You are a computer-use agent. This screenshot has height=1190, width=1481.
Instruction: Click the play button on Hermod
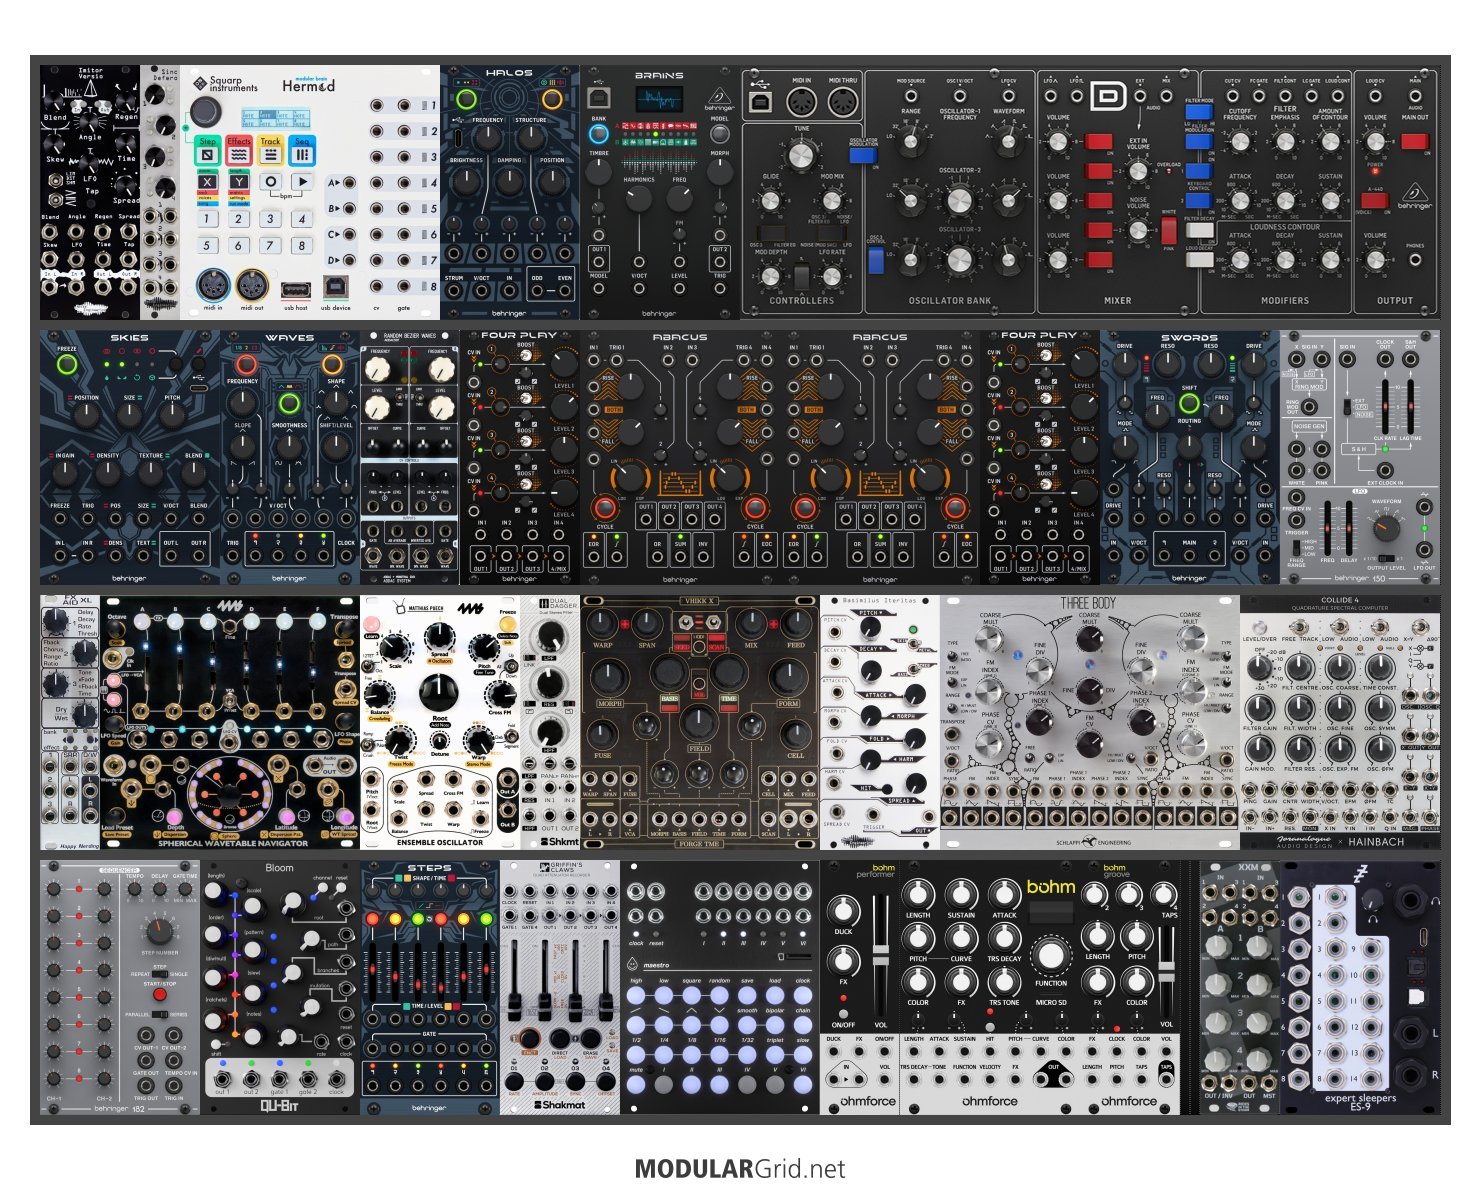pos(301,182)
